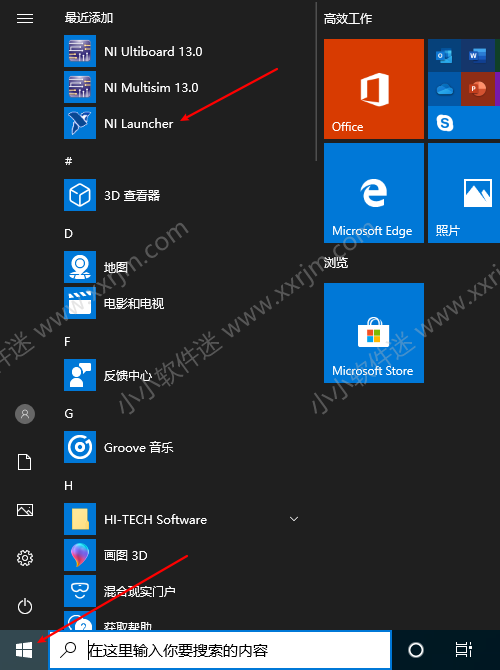500x670 pixels.
Task: Open Word from the Office tile group
Action: click(x=477, y=55)
